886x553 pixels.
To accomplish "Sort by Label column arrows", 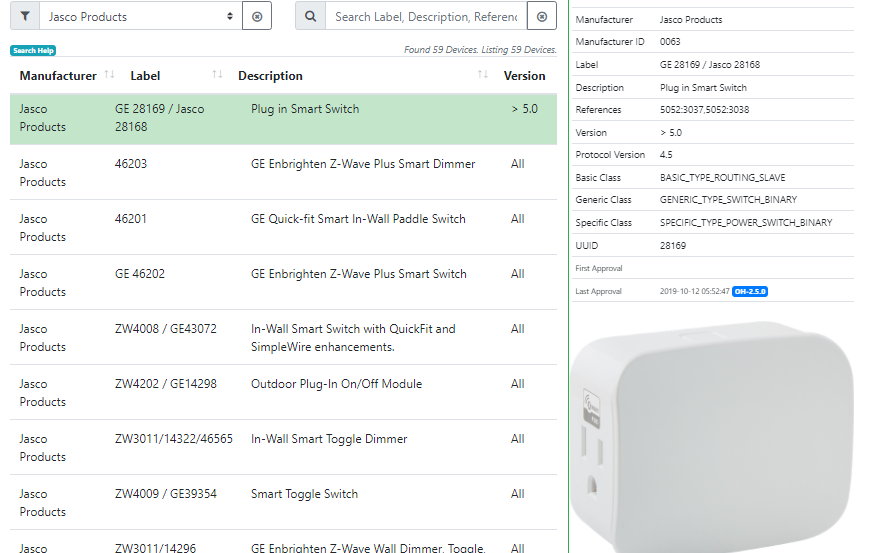I will [x=217, y=76].
